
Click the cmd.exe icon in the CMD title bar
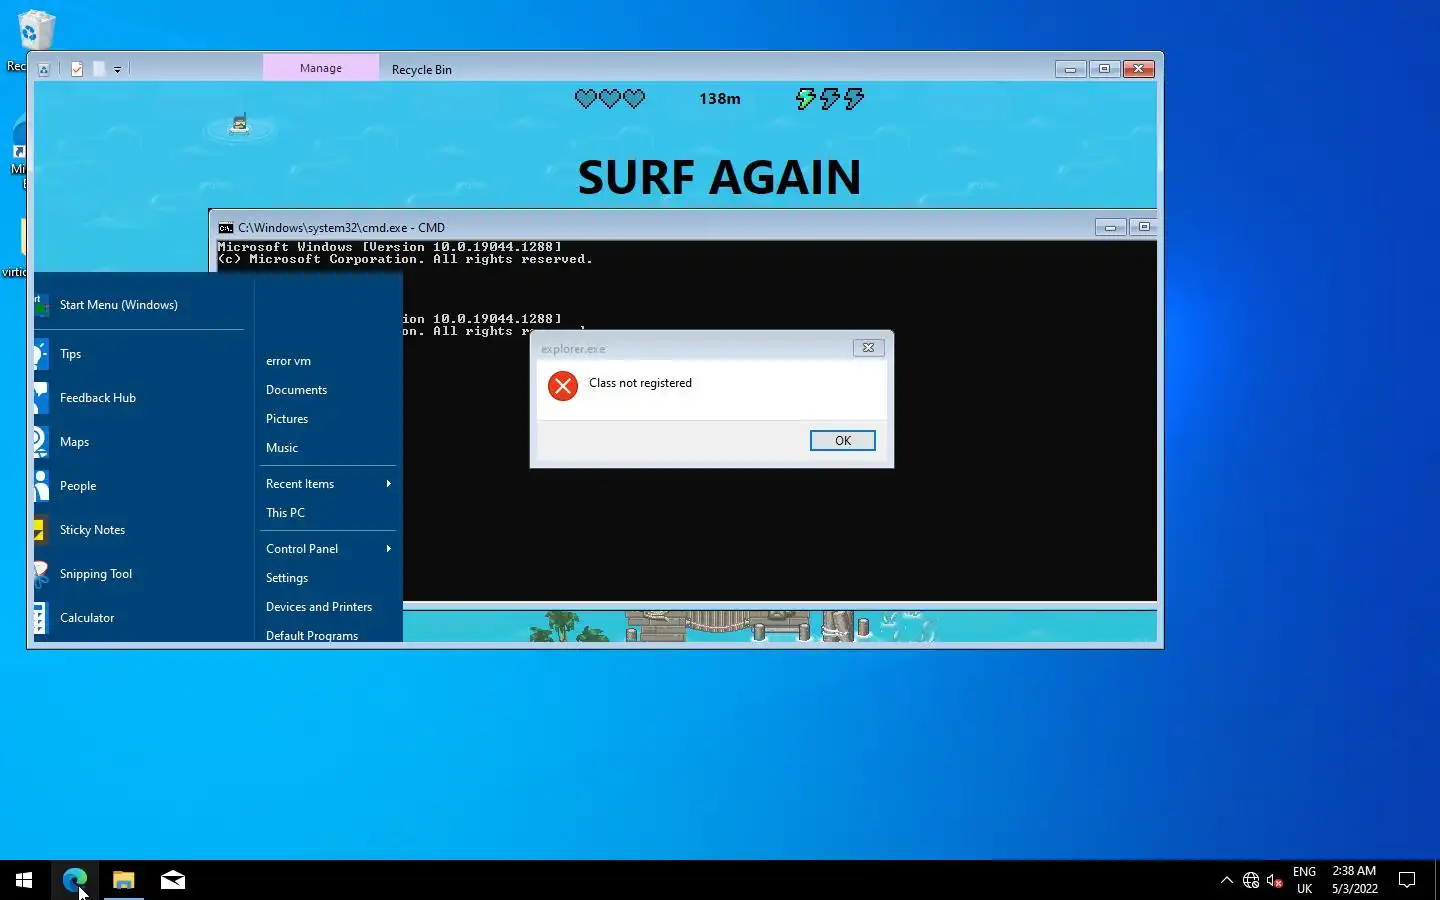click(x=226, y=228)
